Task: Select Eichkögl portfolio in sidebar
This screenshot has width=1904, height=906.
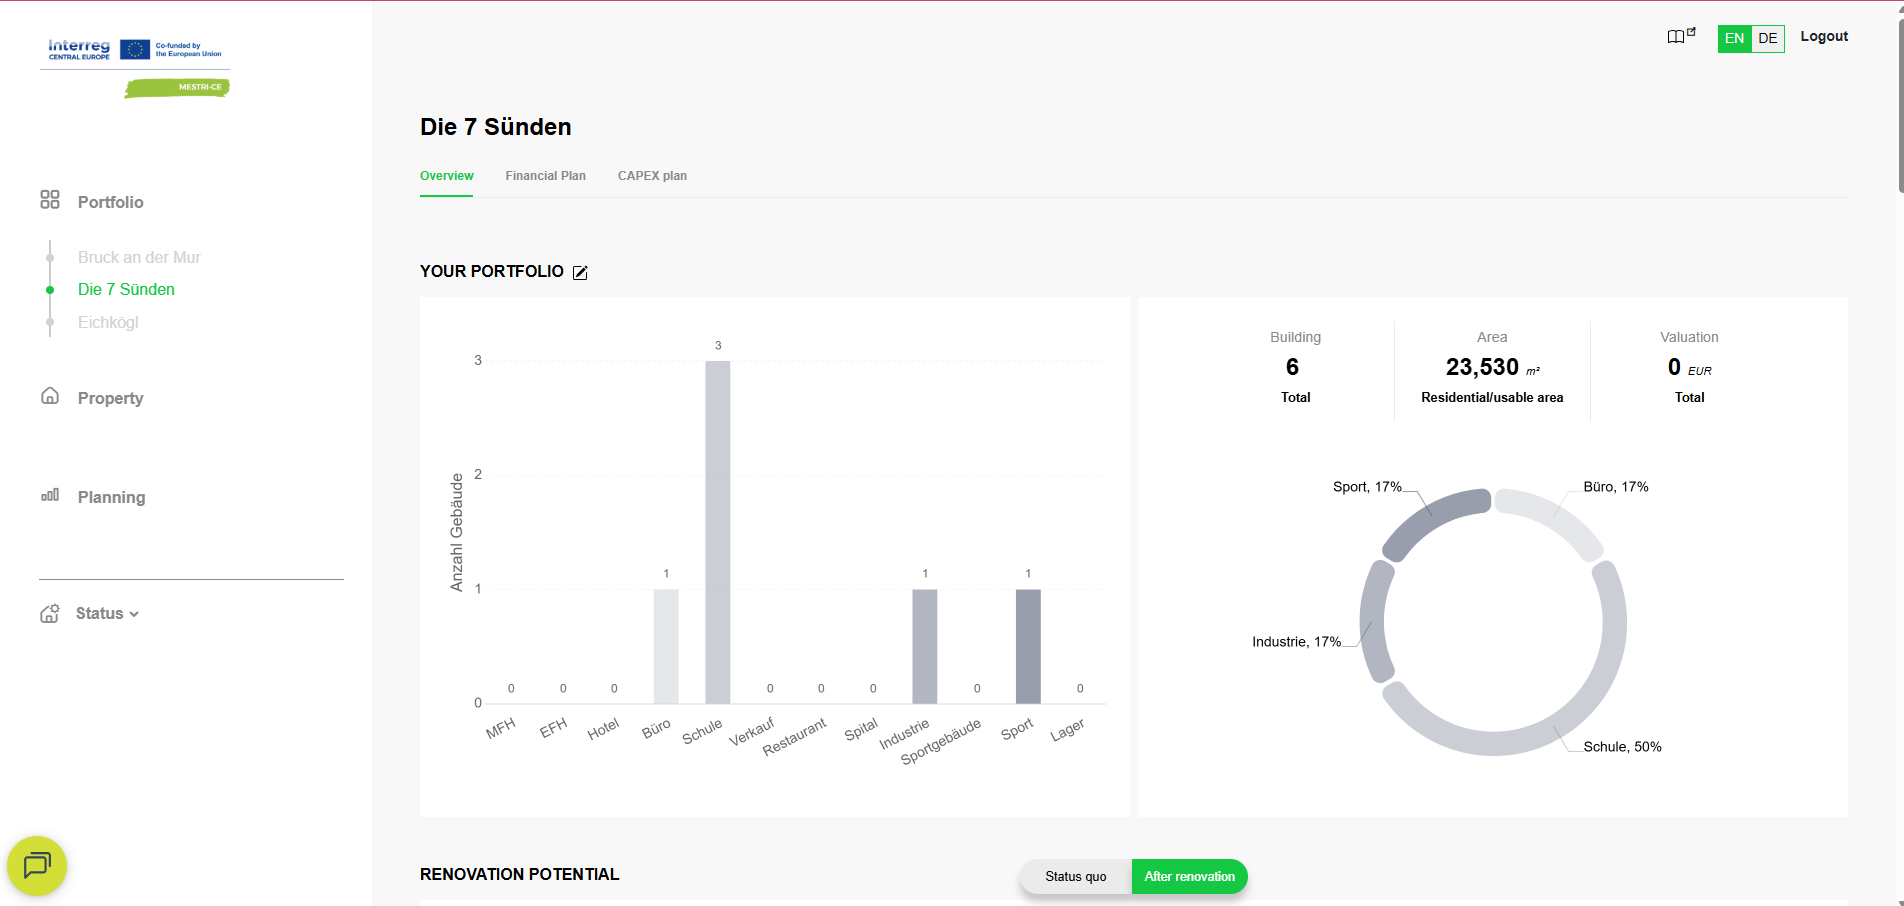Action: (108, 322)
